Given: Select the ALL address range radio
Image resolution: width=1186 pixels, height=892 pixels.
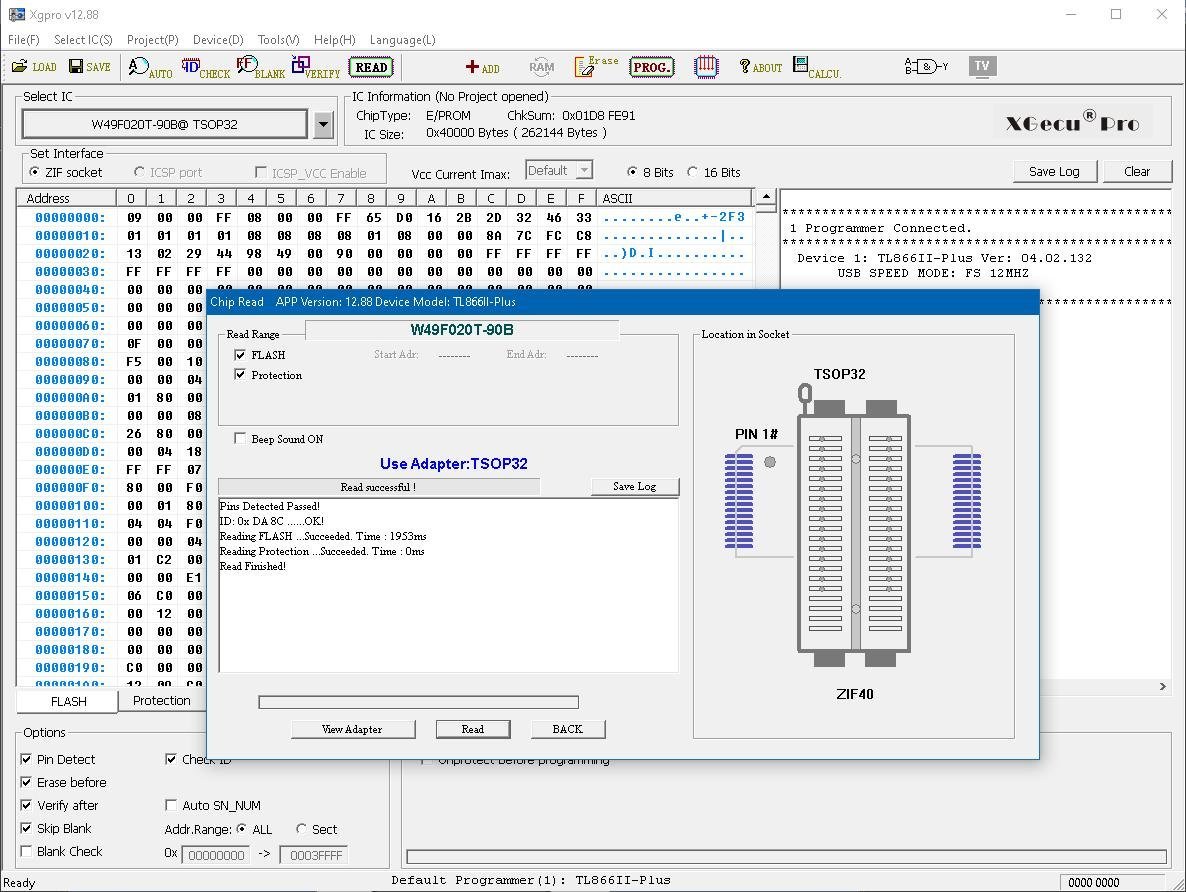Looking at the screenshot, I should pyautogui.click(x=241, y=828).
